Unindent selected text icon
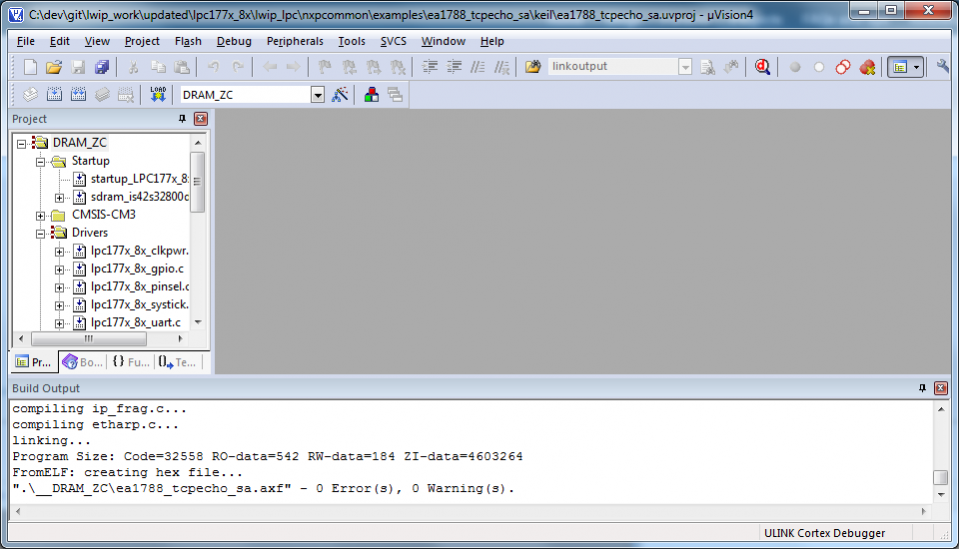This screenshot has width=959, height=549. pyautogui.click(x=454, y=67)
